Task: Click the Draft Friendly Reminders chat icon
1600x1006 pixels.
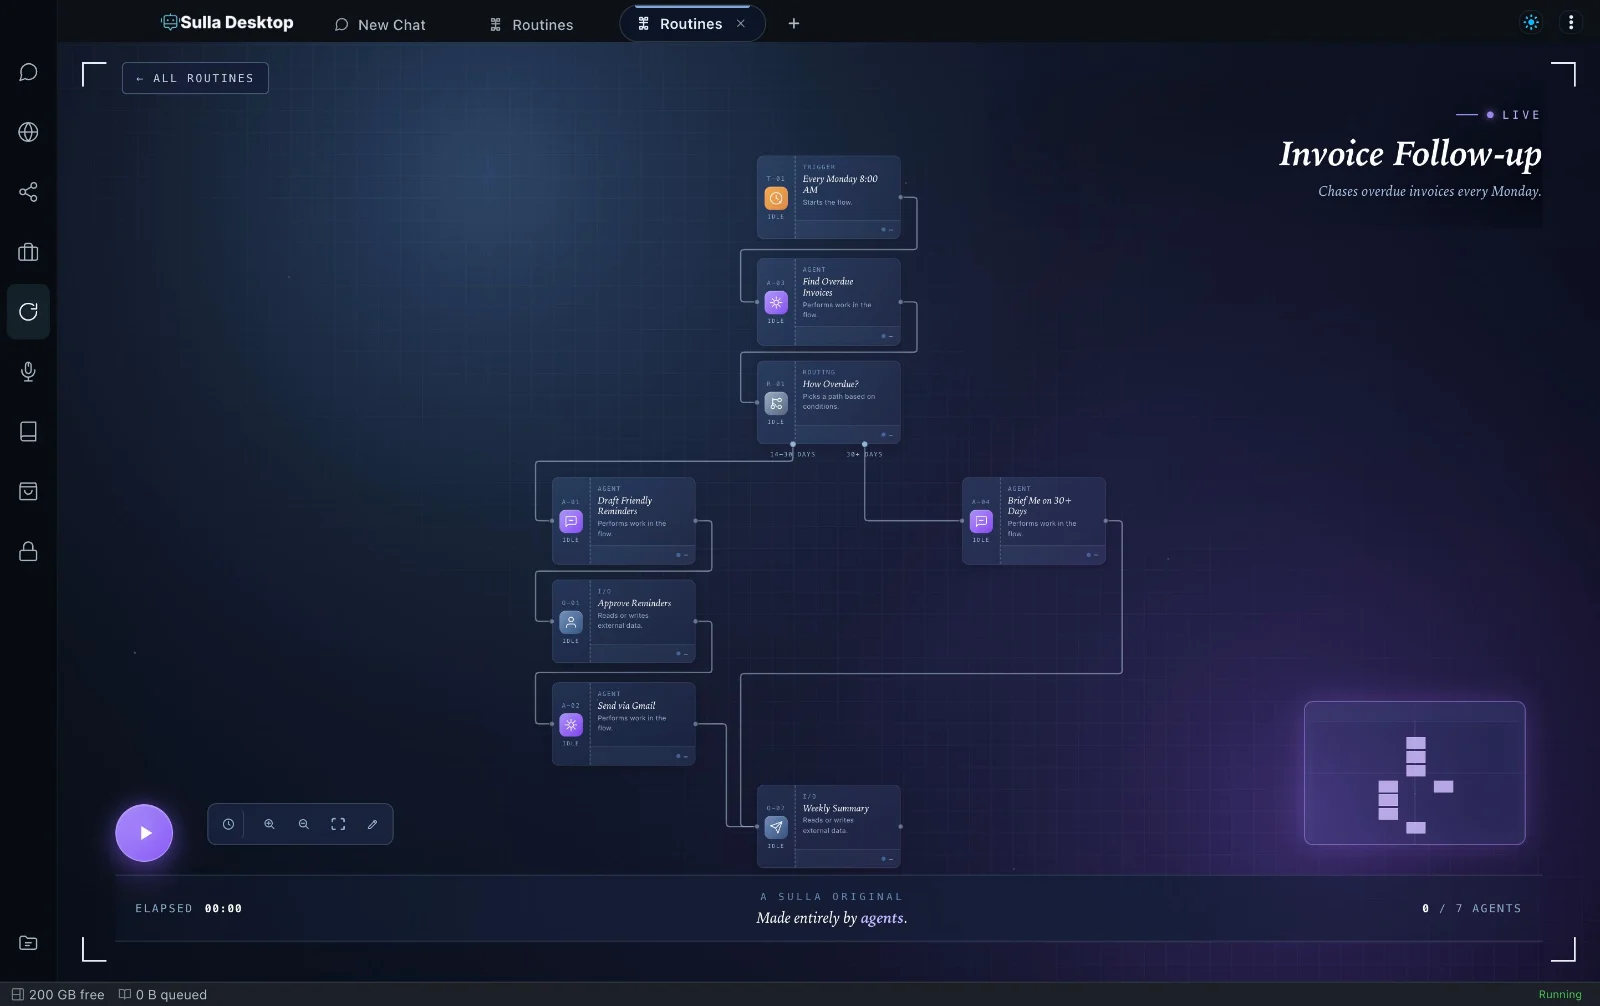Action: tap(571, 521)
